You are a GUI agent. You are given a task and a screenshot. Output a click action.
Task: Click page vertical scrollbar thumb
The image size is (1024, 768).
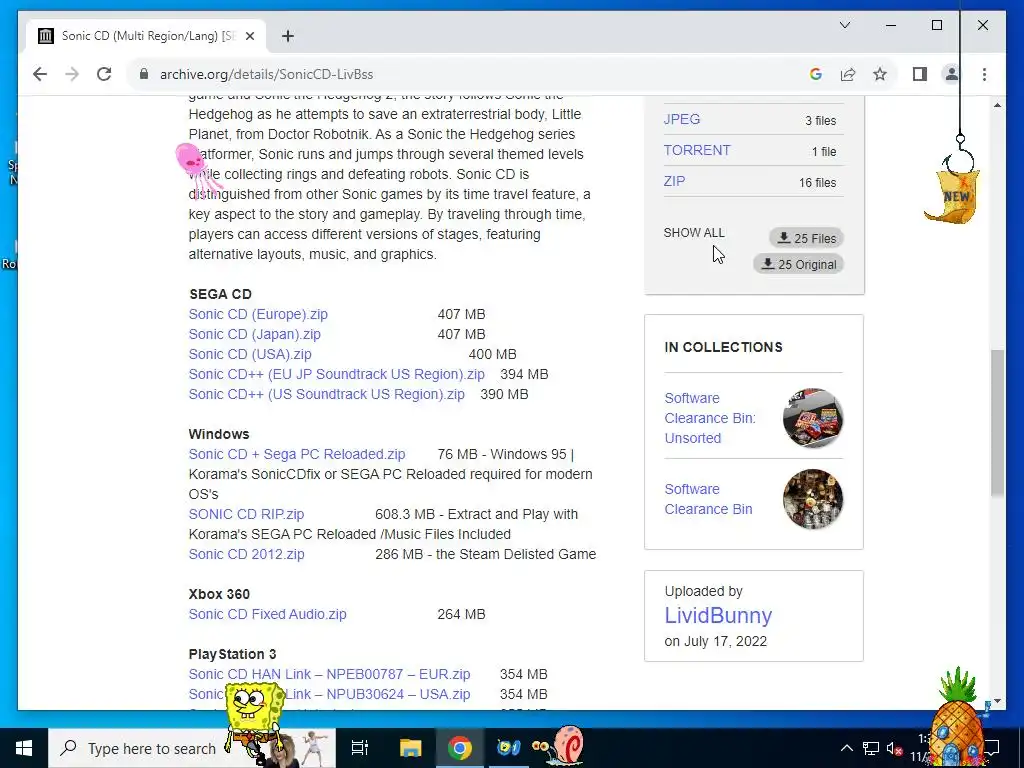[997, 423]
